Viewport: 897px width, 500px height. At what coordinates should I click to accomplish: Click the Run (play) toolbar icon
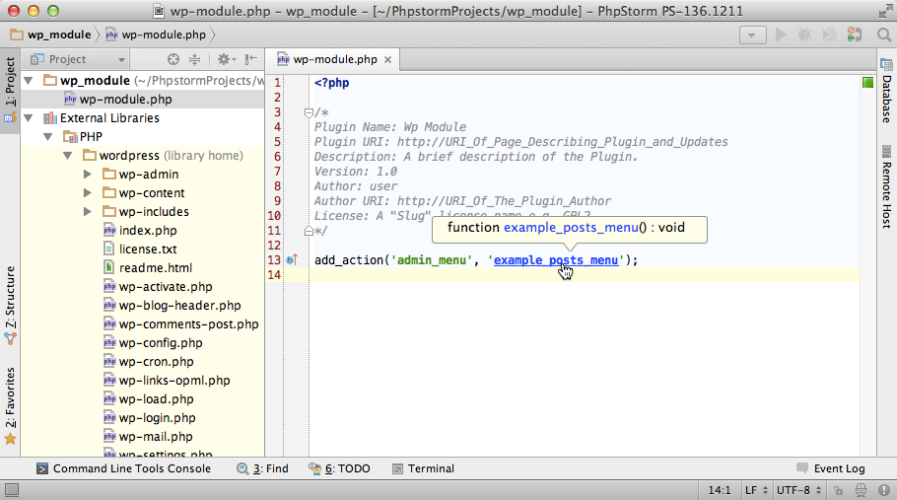780,35
